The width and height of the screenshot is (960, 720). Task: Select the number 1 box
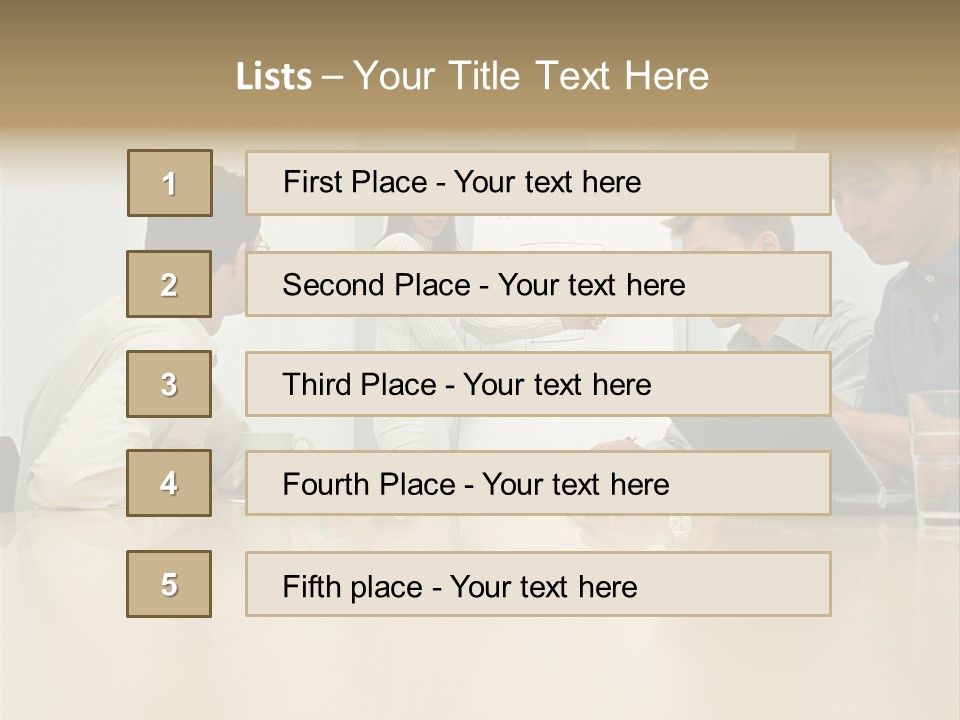coord(170,183)
